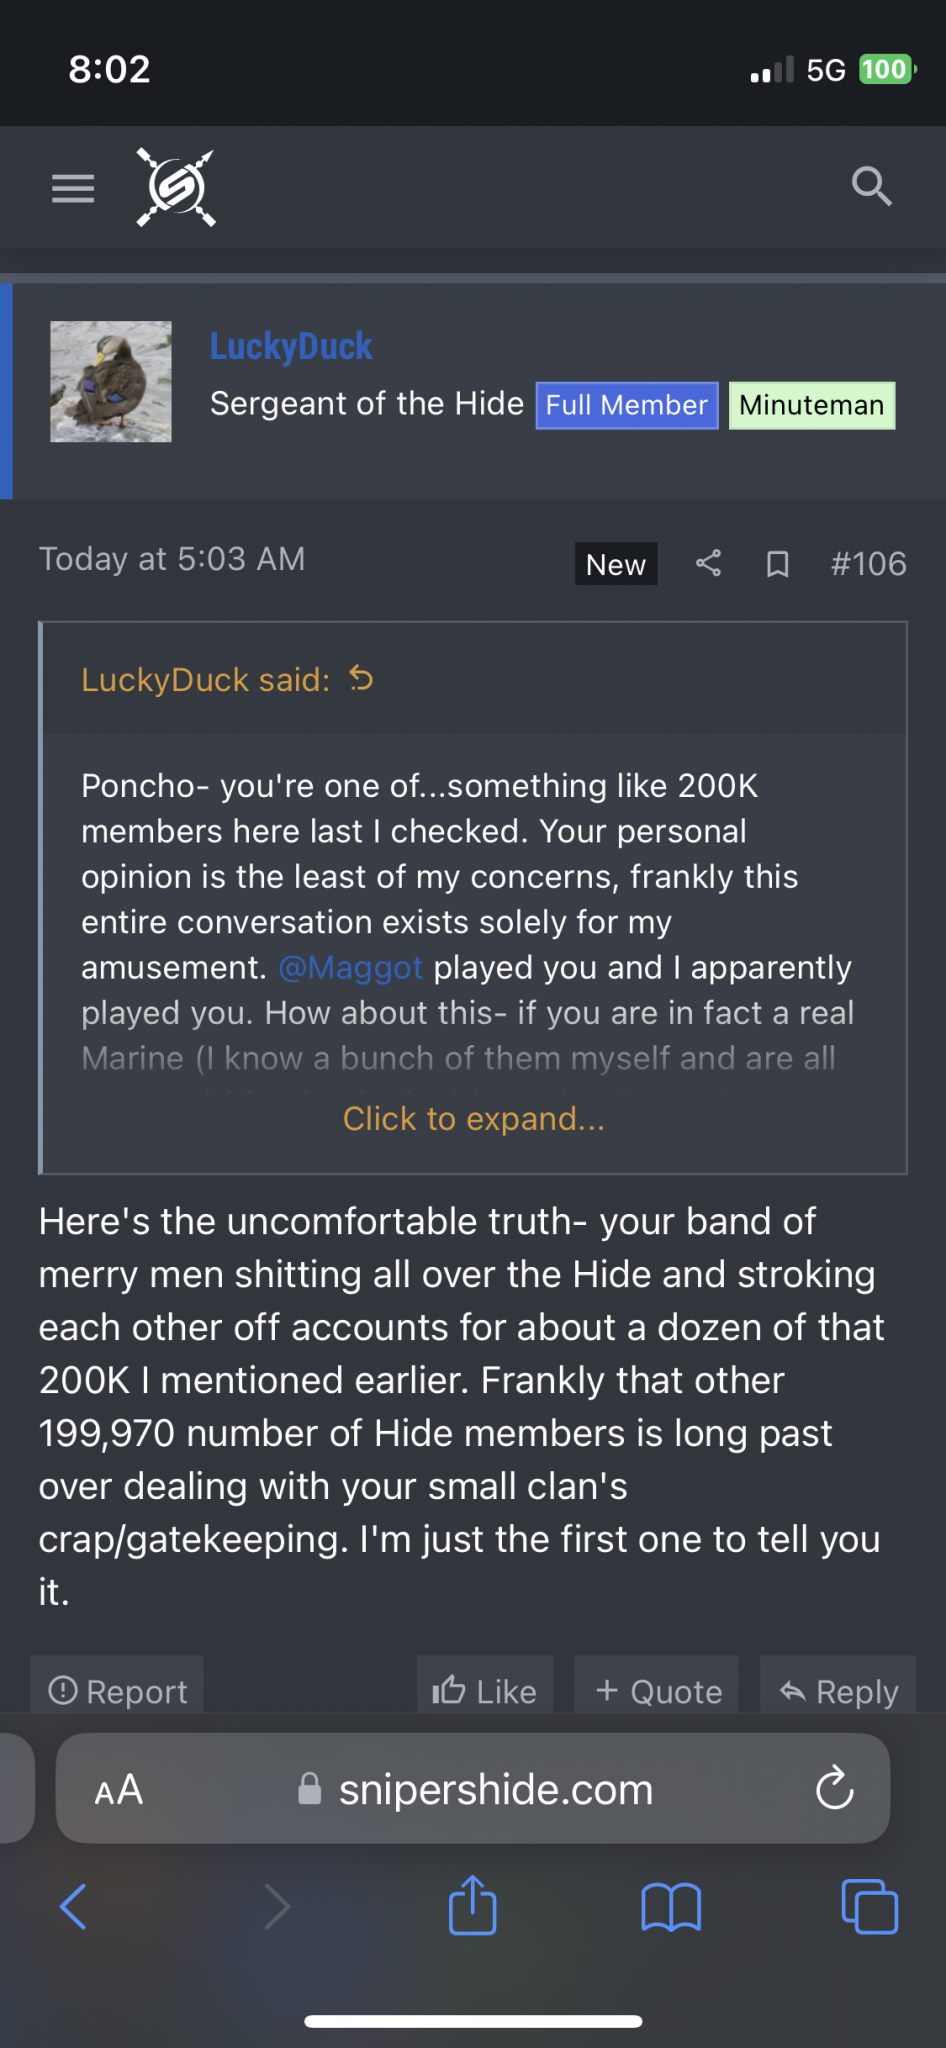The image size is (946, 2048).
Task: Open the hamburger navigation menu
Action: click(73, 188)
